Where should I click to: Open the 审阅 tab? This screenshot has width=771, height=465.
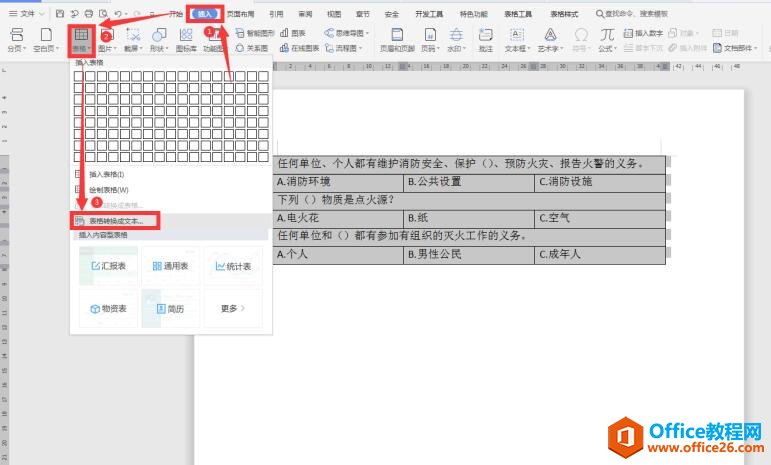pos(305,14)
